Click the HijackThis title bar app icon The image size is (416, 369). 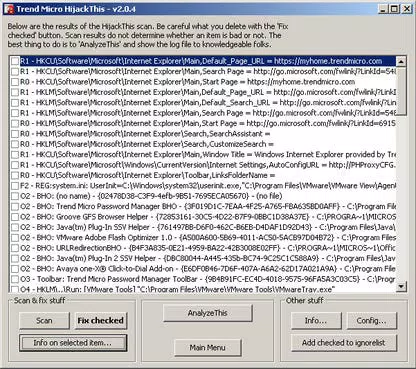9,9
